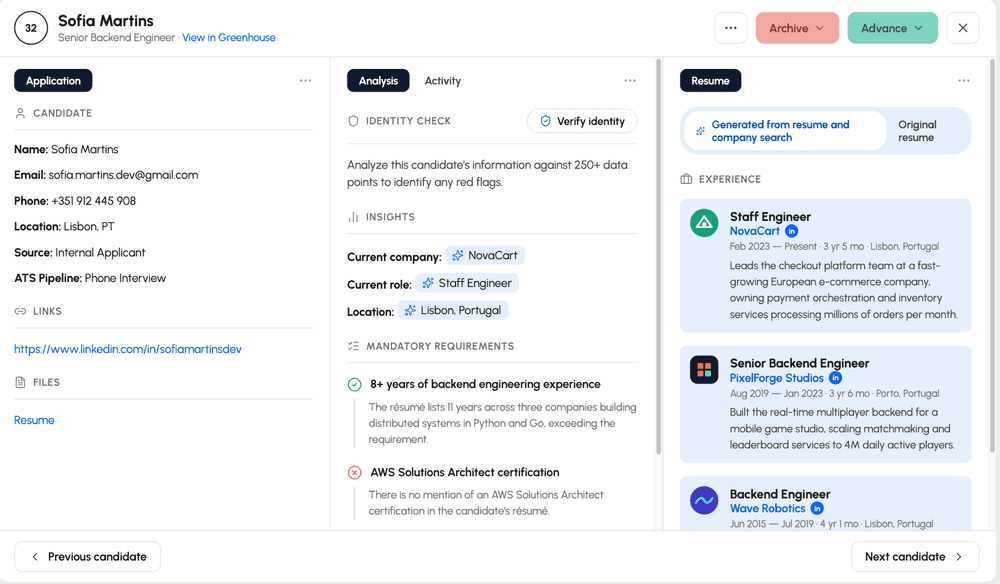The width and height of the screenshot is (1000, 584).
Task: Click the Experience briefcase icon
Action: (686, 179)
